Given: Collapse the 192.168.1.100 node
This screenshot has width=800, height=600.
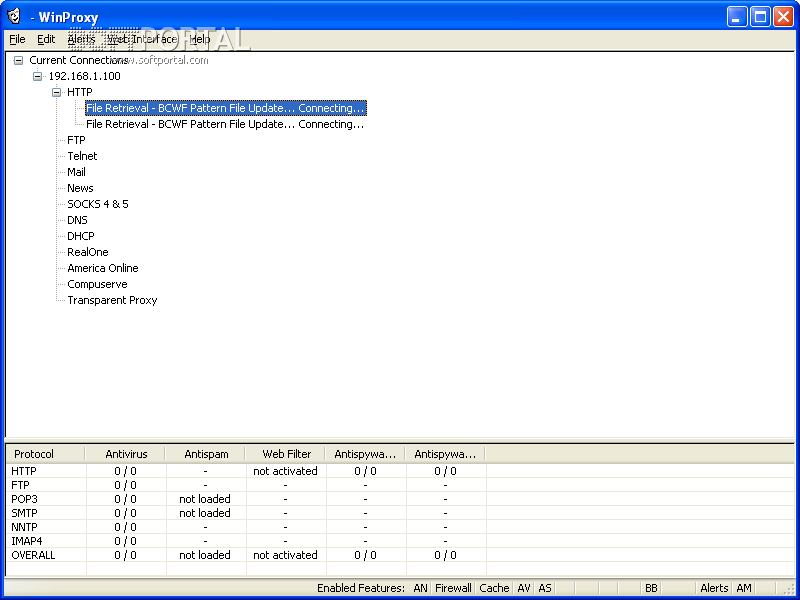Looking at the screenshot, I should [x=37, y=77].
